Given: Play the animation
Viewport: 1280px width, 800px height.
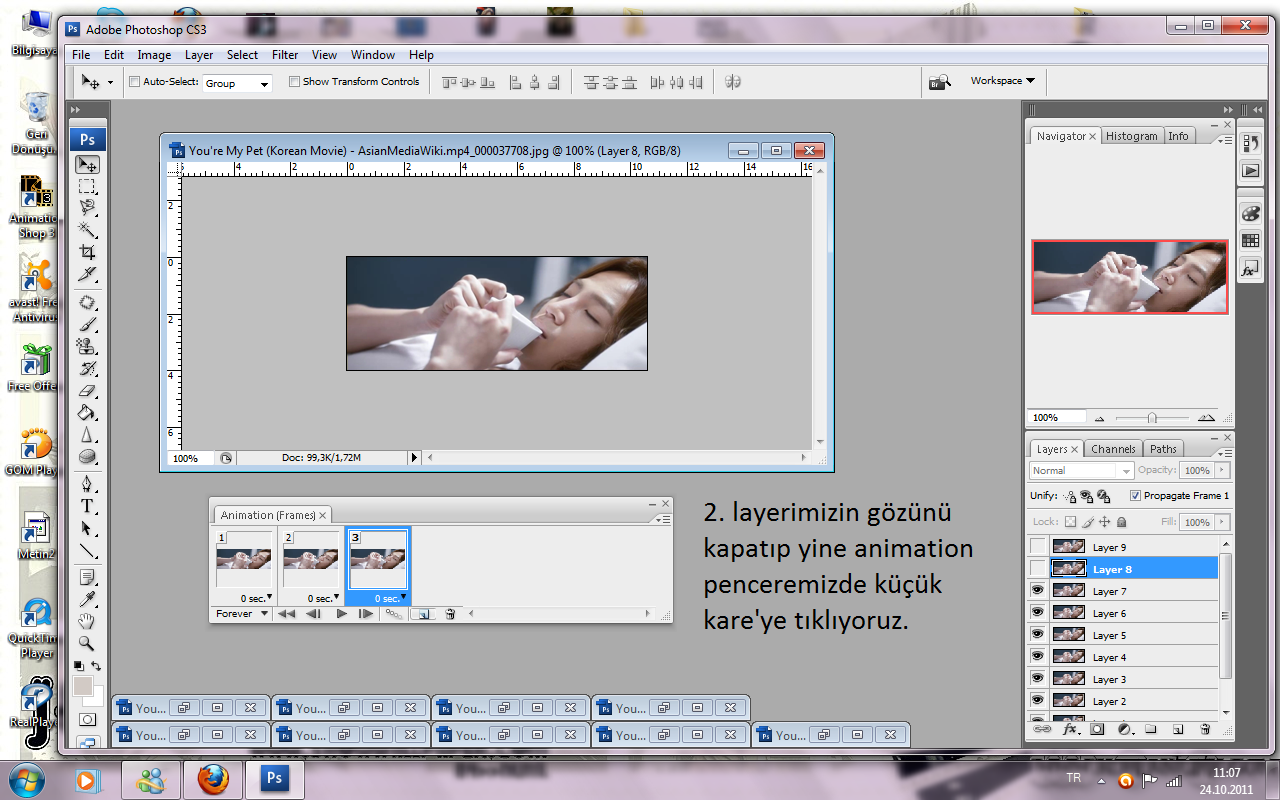Looking at the screenshot, I should (341, 614).
